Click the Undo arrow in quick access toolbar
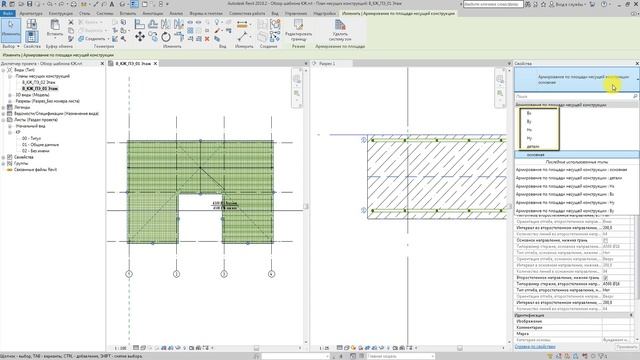The width and height of the screenshot is (640, 360). [x=50, y=4]
